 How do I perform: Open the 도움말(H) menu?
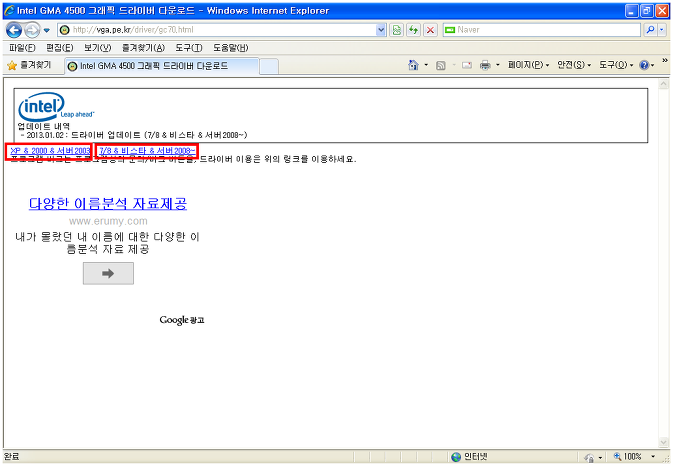pyautogui.click(x=230, y=48)
